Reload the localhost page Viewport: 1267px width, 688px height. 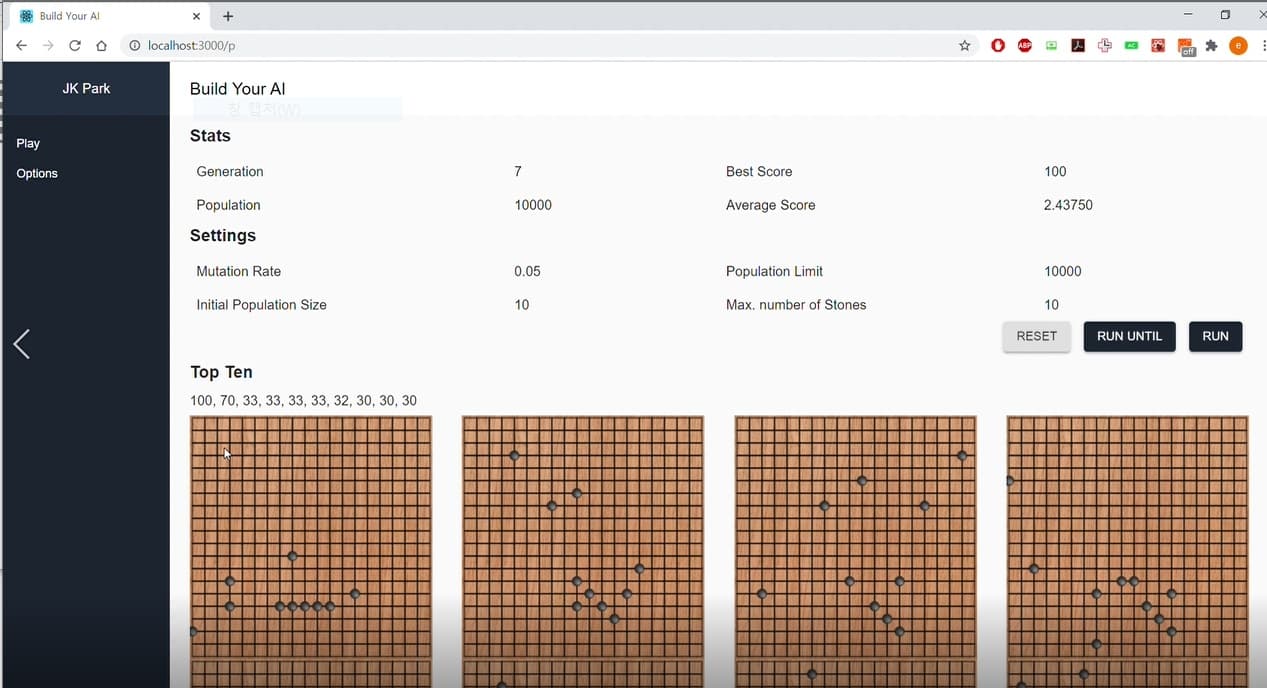[74, 45]
